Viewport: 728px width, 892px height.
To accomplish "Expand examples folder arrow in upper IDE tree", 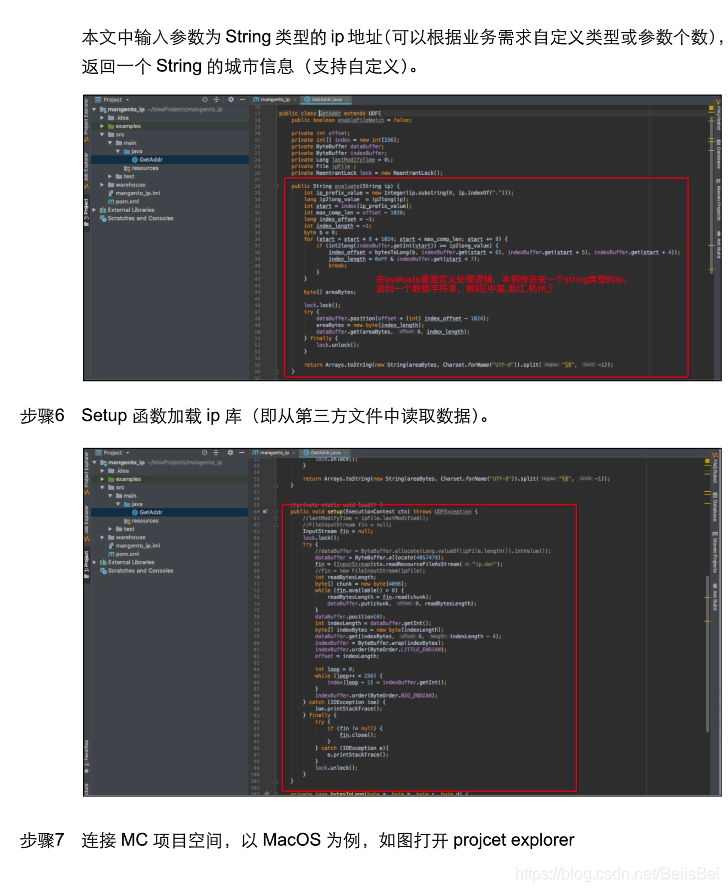I will 102,126.
